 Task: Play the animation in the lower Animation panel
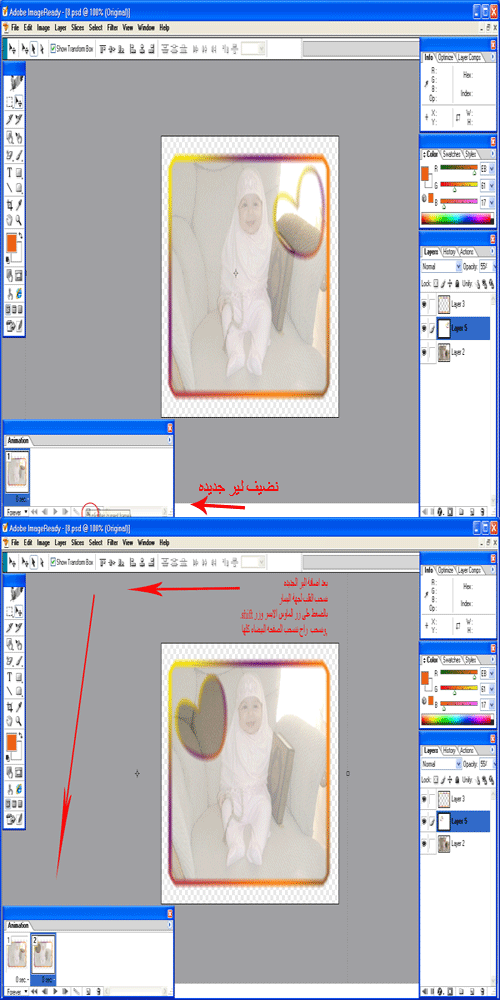[x=55, y=992]
